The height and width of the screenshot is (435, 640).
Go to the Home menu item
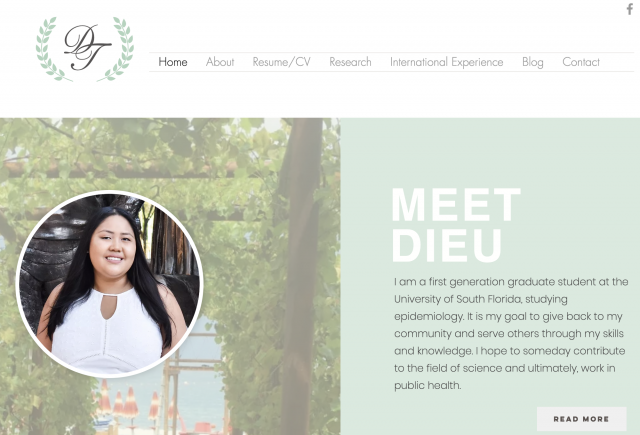[x=173, y=62]
